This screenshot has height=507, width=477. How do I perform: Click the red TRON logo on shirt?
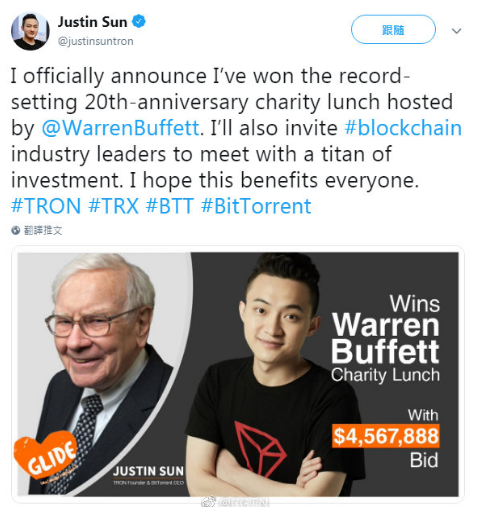pyautogui.click(x=260, y=448)
